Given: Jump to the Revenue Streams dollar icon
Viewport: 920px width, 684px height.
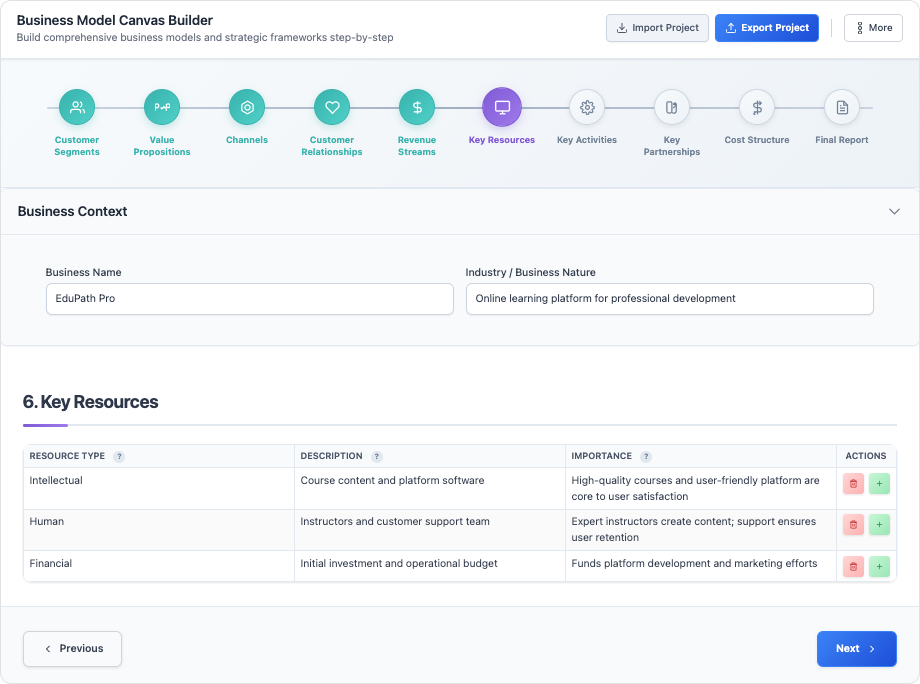Looking at the screenshot, I should [x=417, y=107].
